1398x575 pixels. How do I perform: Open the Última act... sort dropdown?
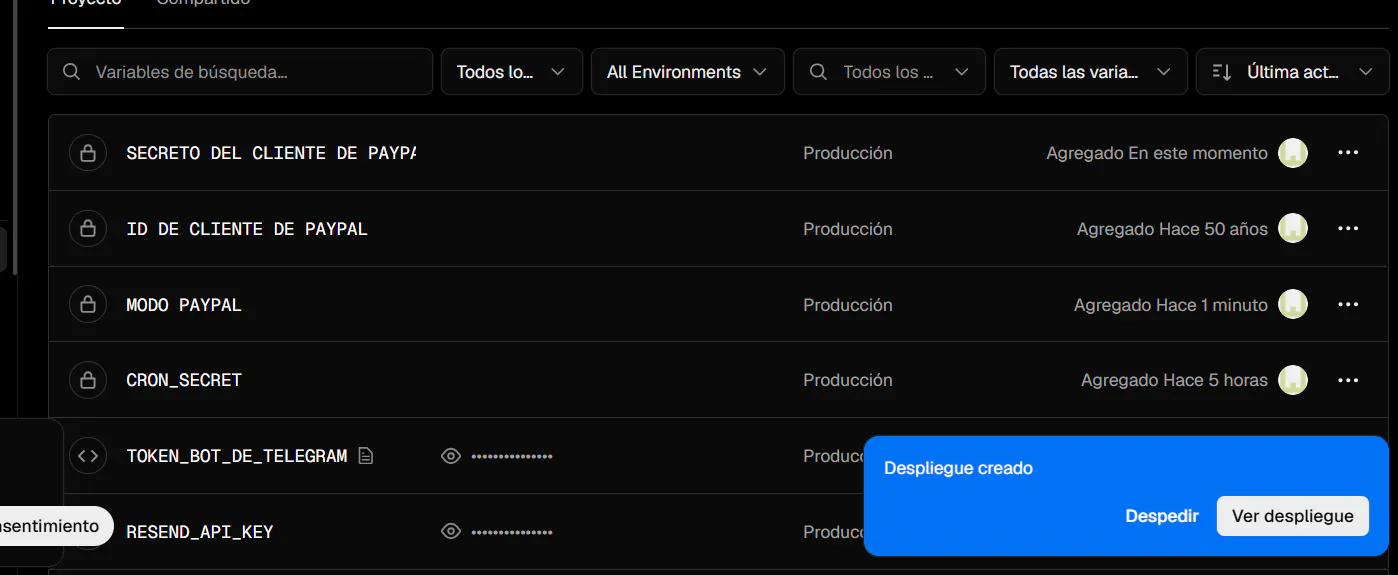tap(1292, 72)
